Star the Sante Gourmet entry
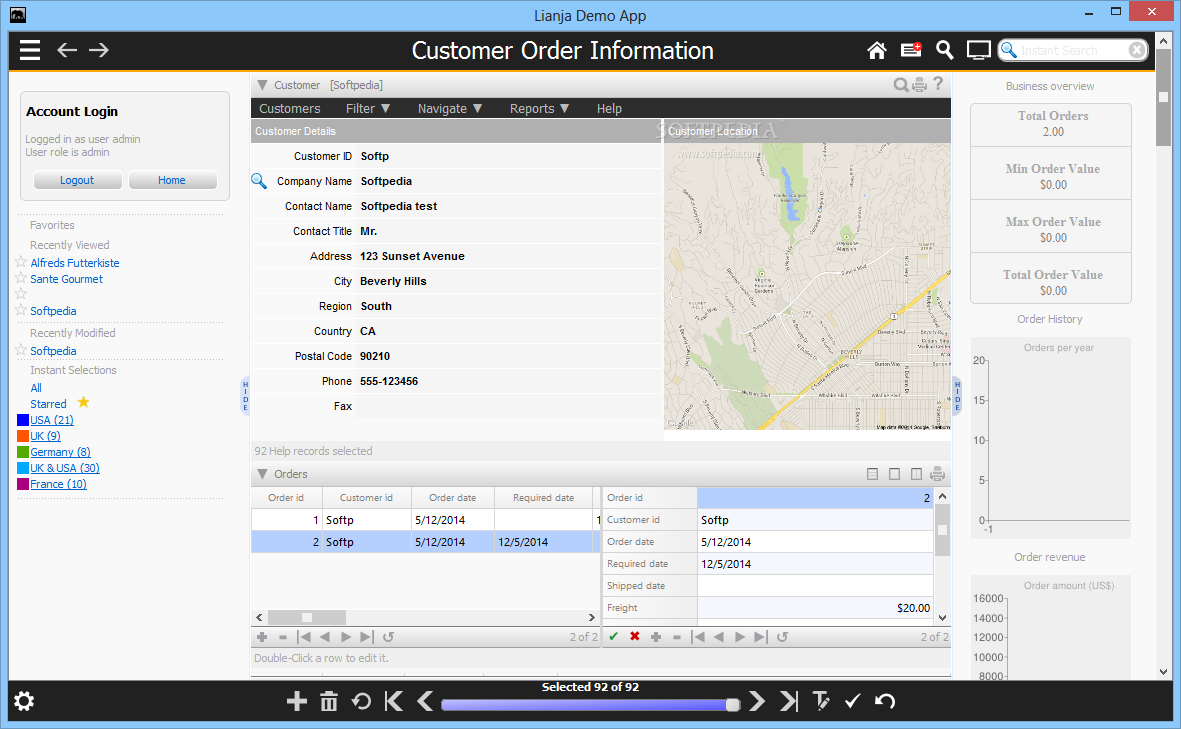The height and width of the screenshot is (729, 1181). (21, 278)
